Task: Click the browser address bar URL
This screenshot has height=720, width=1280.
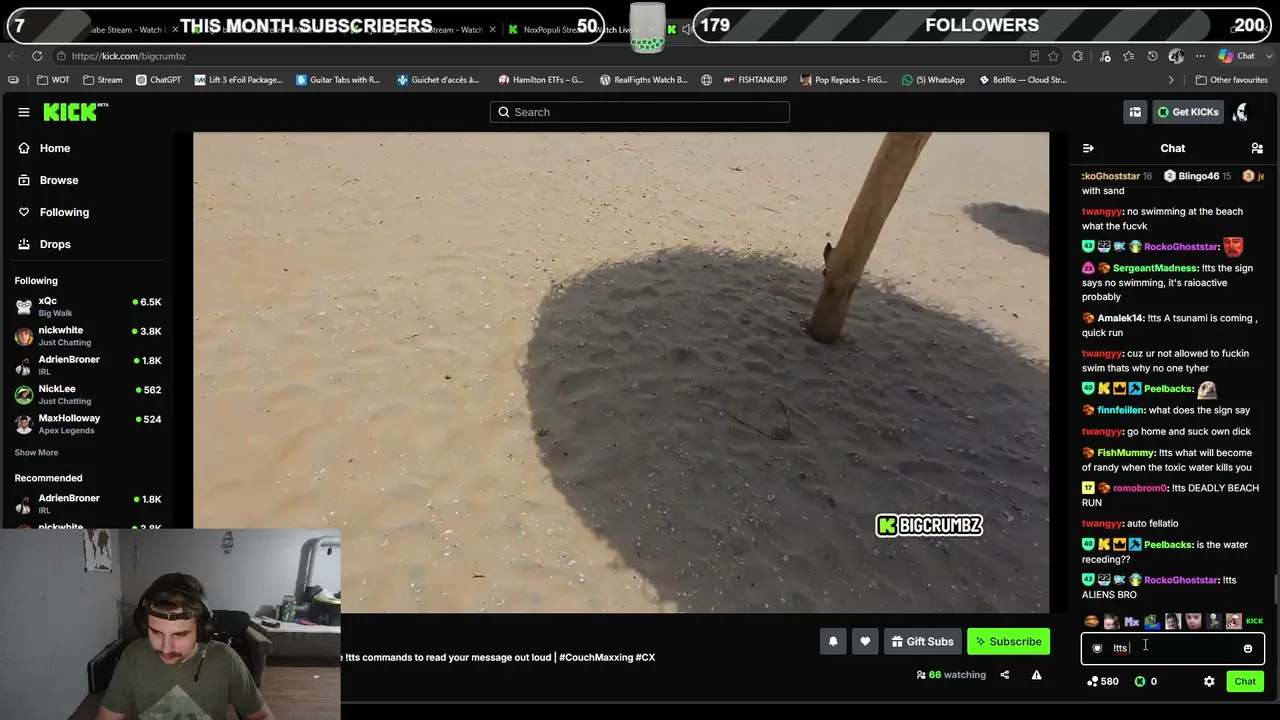Action: tap(128, 56)
